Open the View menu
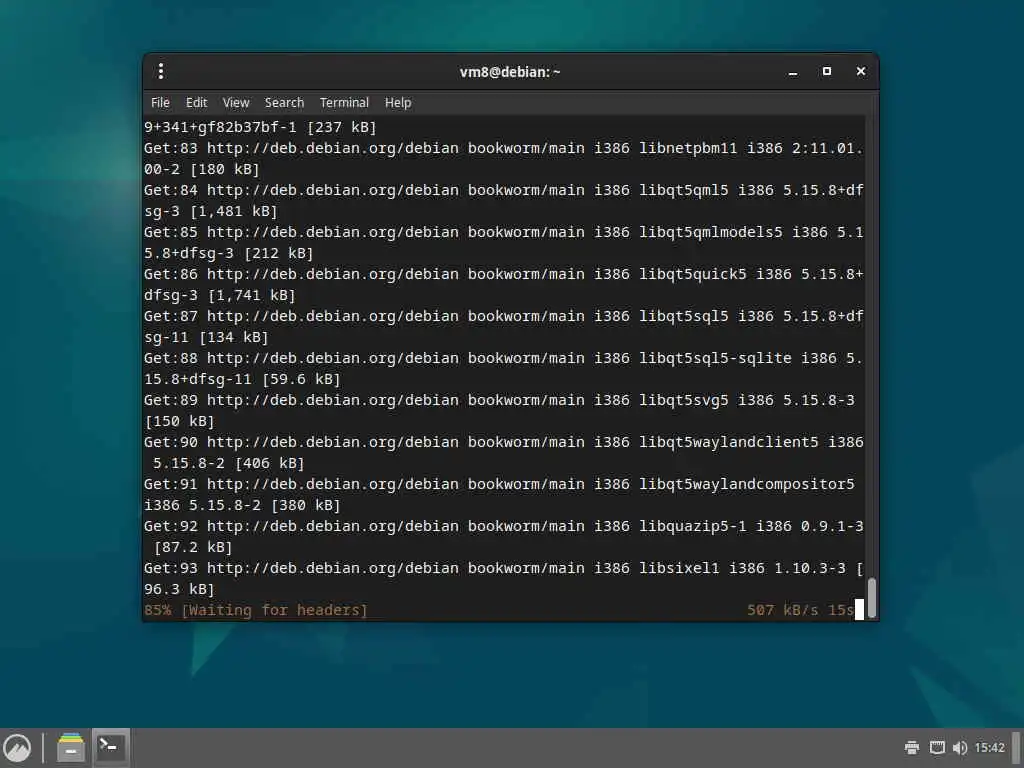Screen dimensions: 1024x768 (236, 103)
